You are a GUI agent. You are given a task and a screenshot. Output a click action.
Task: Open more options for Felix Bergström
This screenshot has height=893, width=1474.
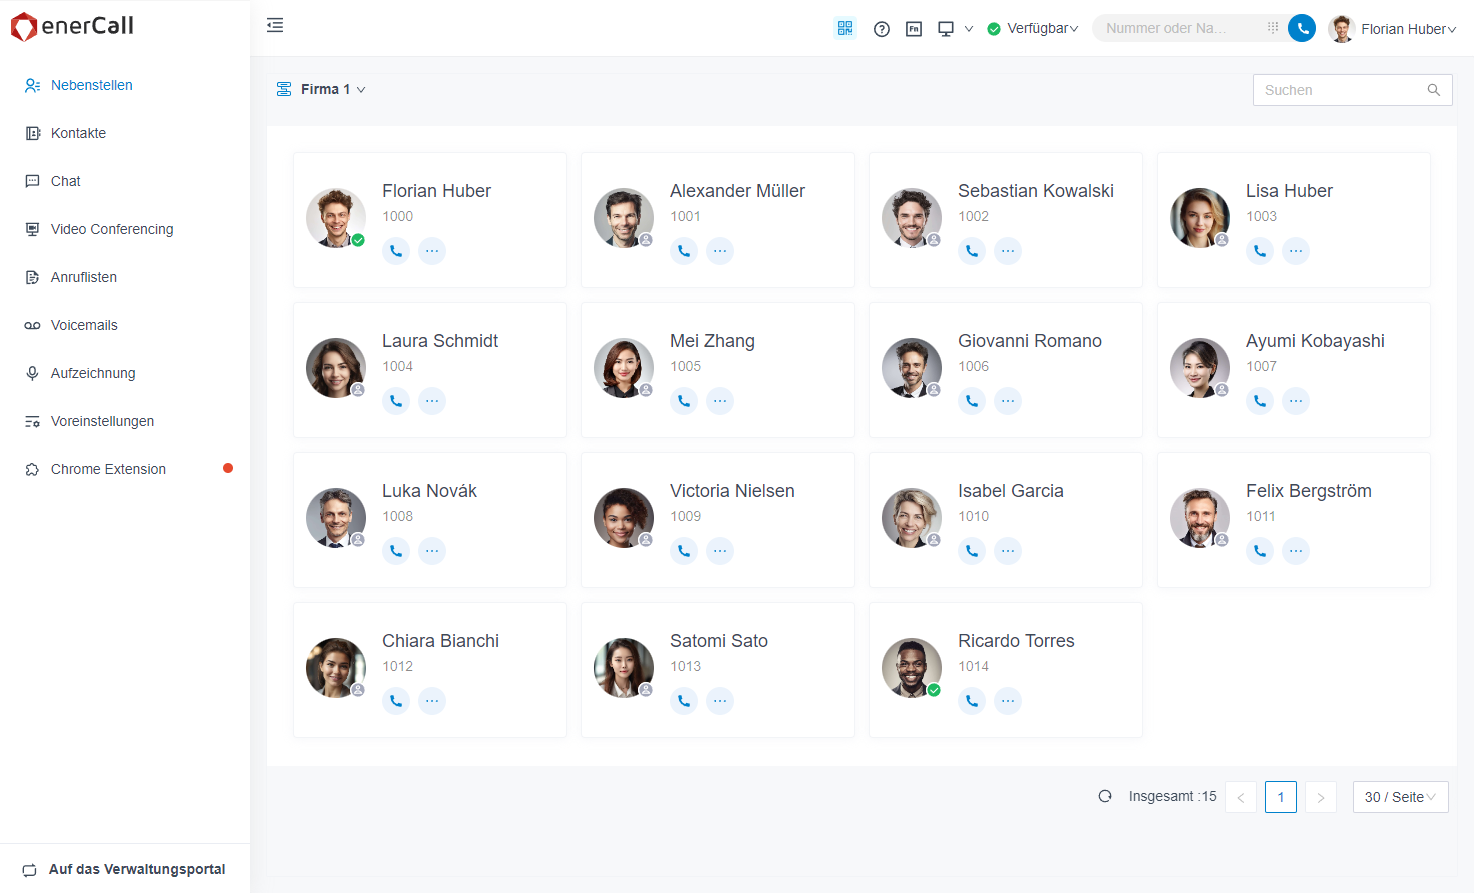[x=1296, y=551]
